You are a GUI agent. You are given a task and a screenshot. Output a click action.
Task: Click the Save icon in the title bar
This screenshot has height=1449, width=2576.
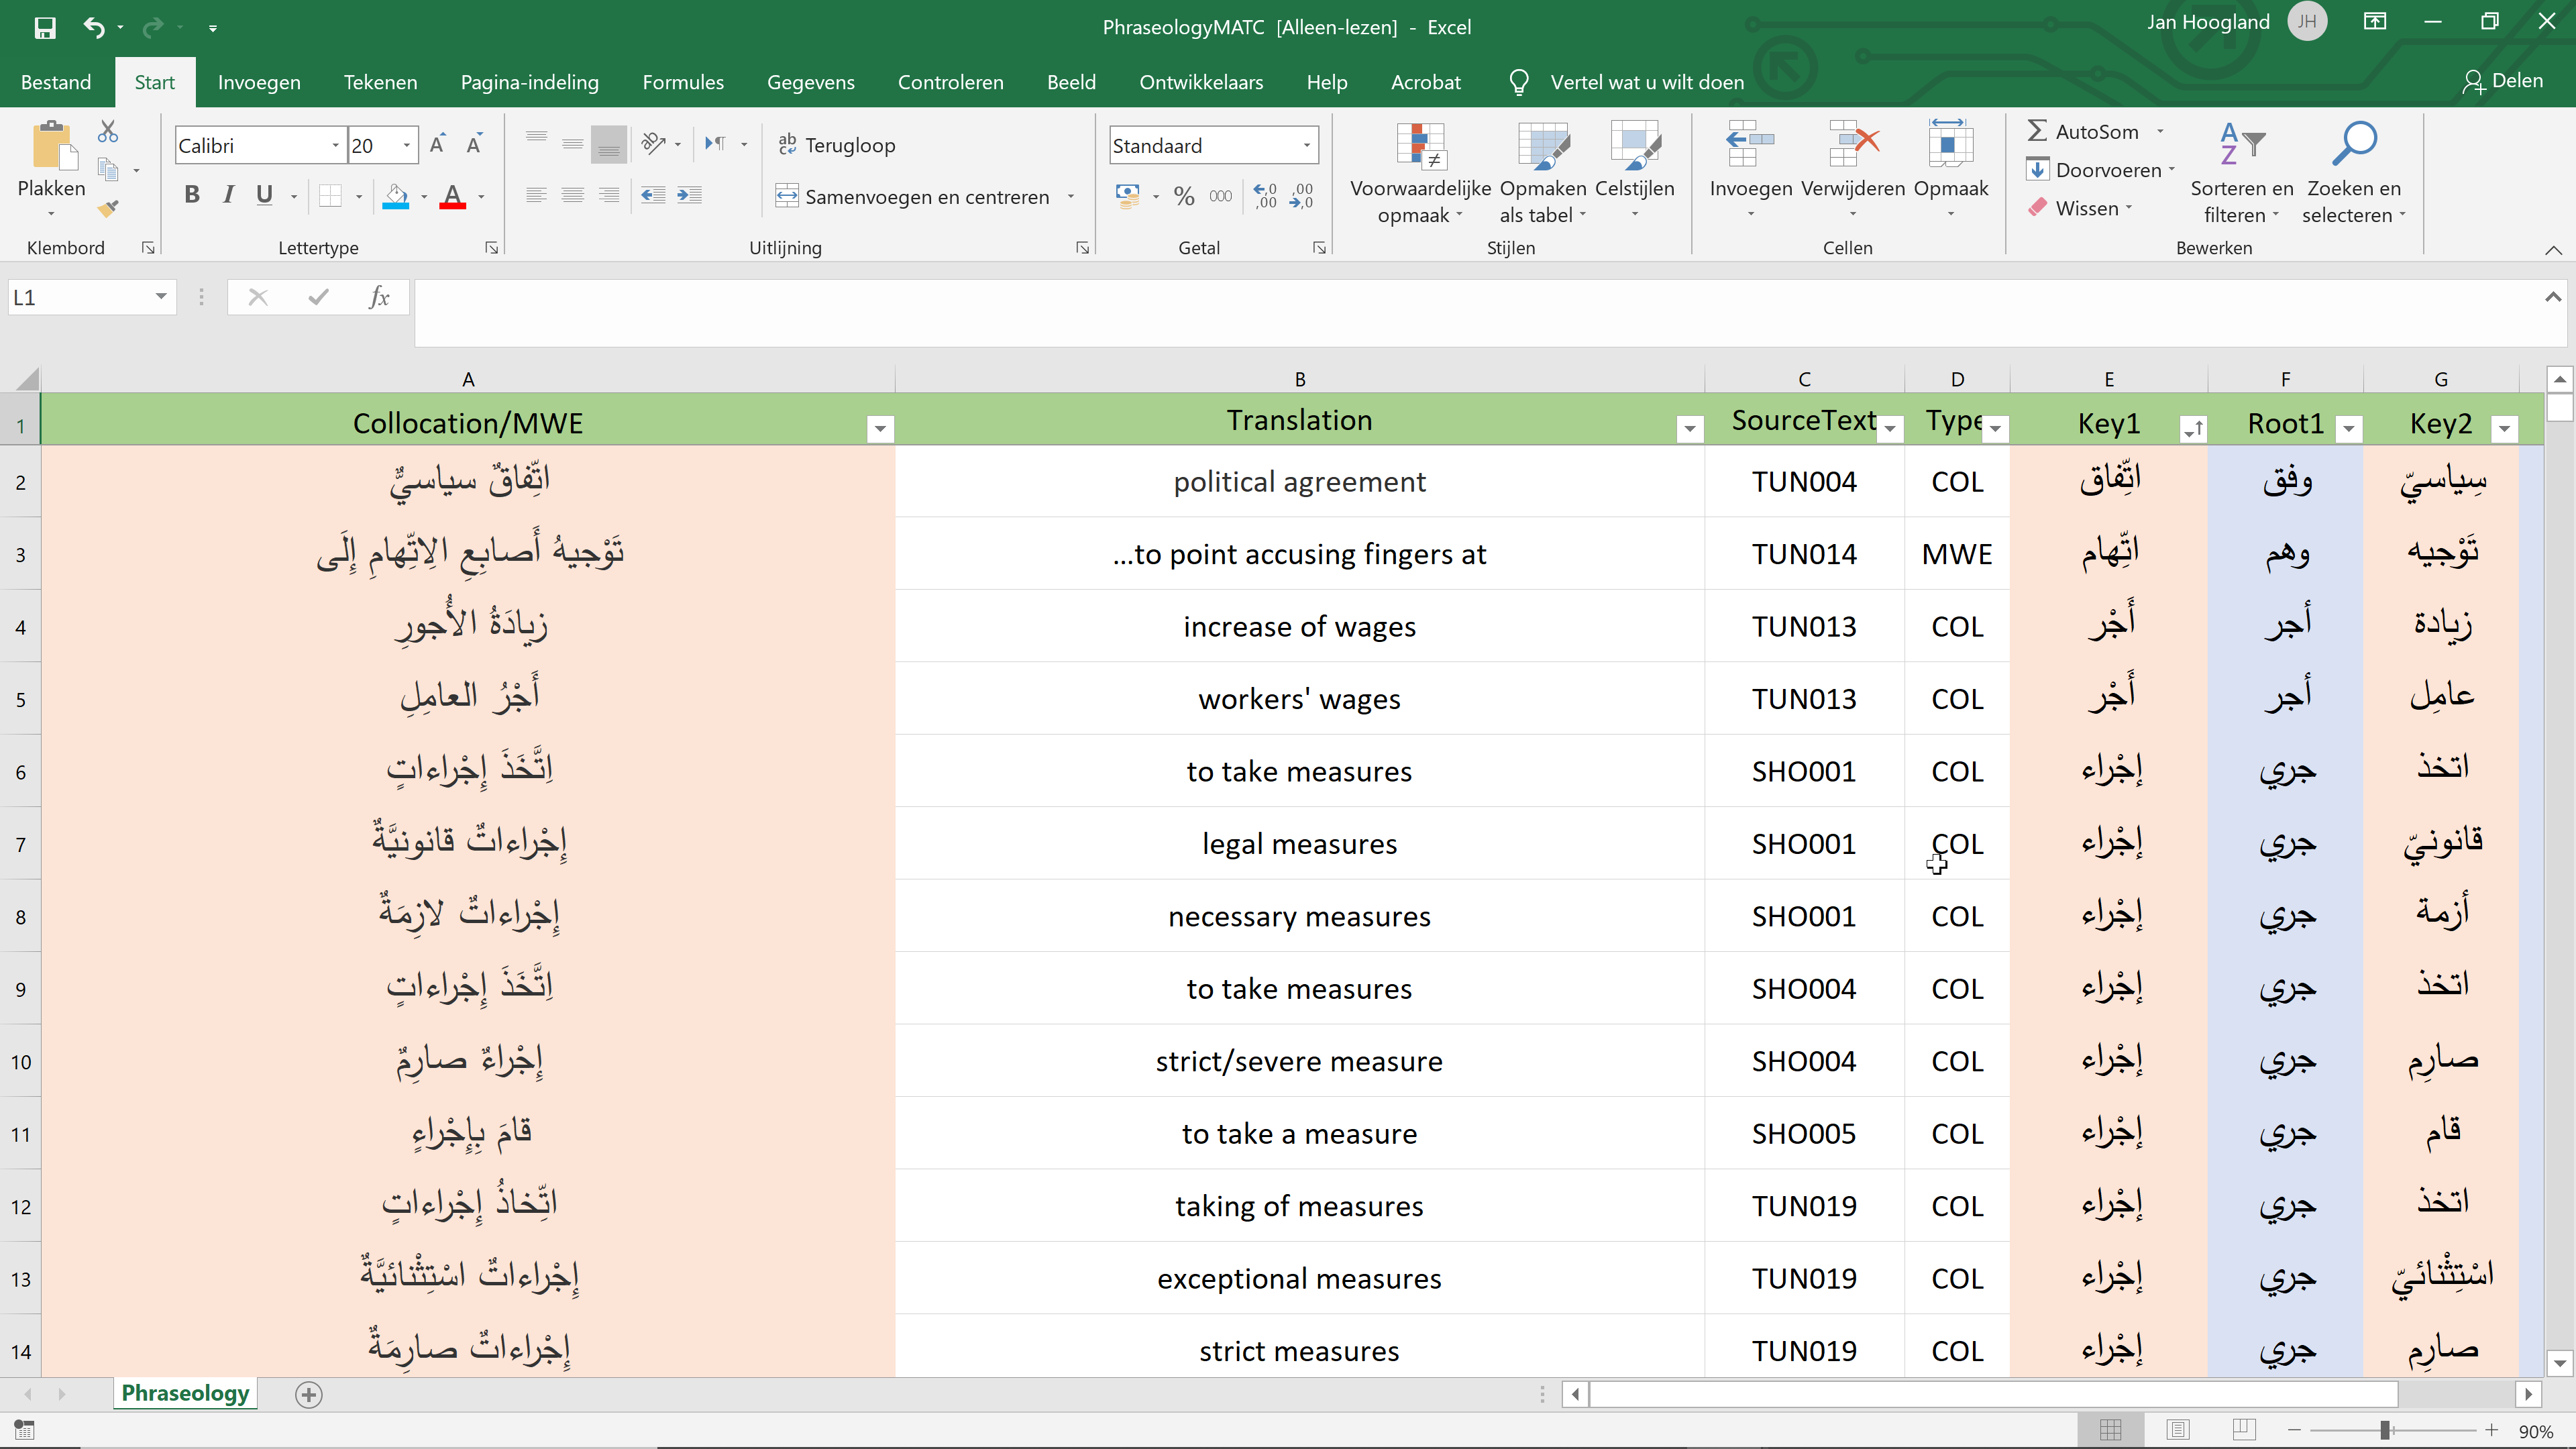(x=45, y=27)
